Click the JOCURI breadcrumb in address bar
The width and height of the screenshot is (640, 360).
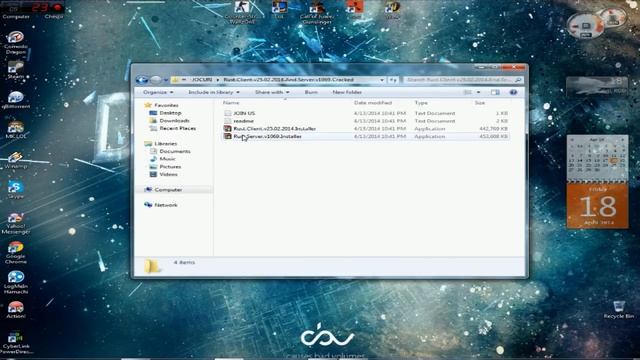202,80
